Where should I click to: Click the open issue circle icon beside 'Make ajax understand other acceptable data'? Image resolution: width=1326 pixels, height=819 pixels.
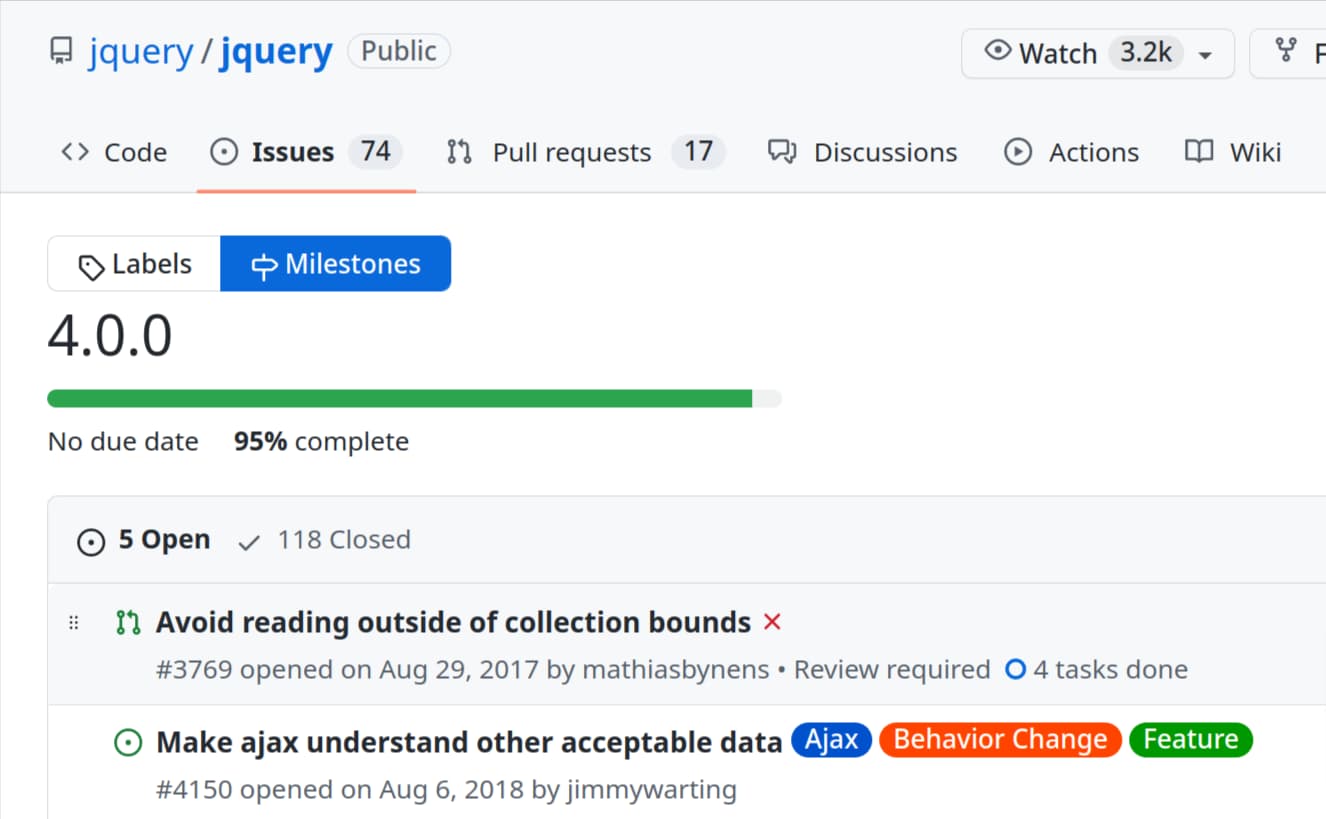pos(127,742)
